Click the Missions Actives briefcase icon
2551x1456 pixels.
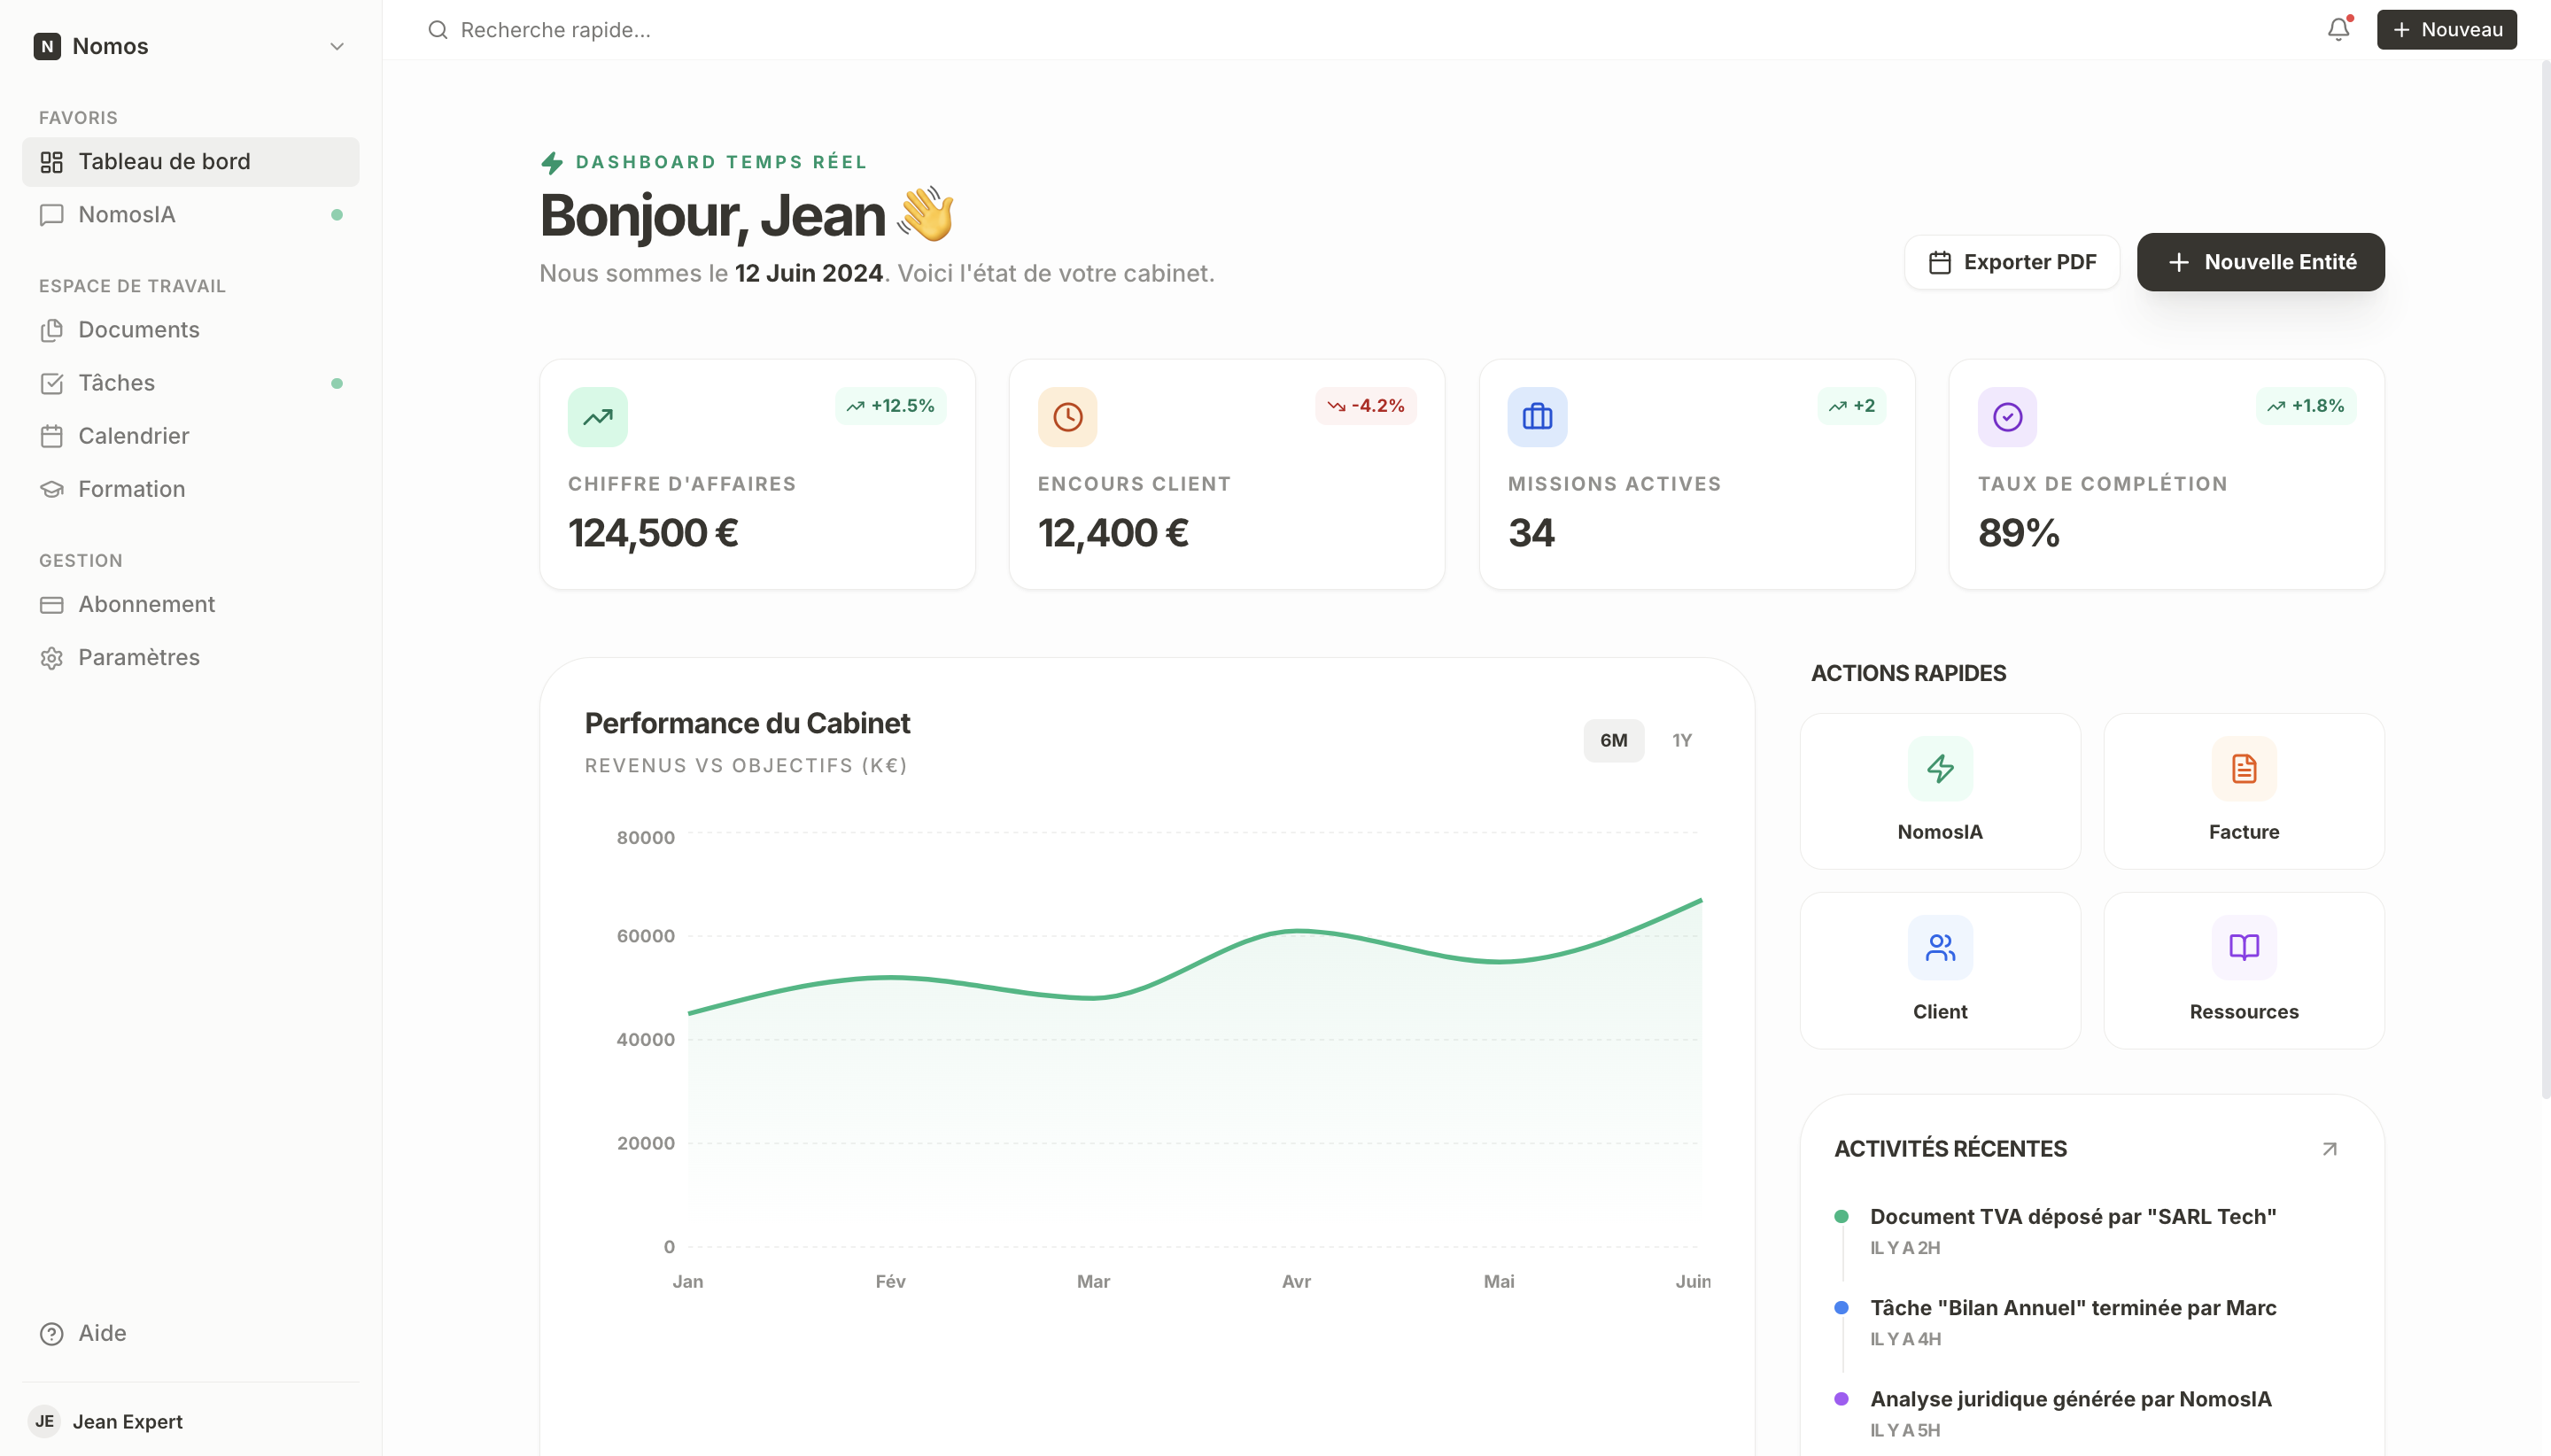coord(1536,417)
